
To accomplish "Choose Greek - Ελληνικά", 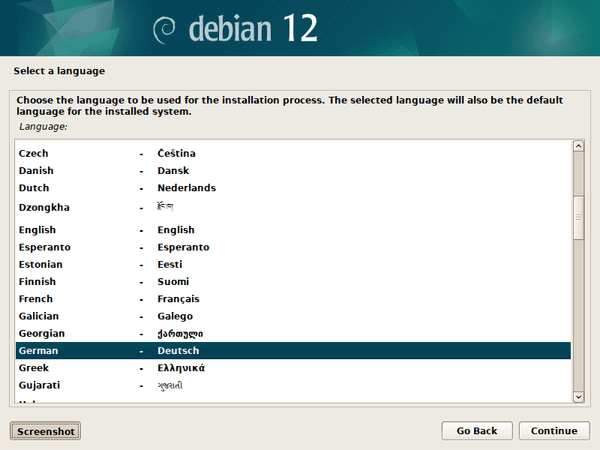I will click(34, 367).
